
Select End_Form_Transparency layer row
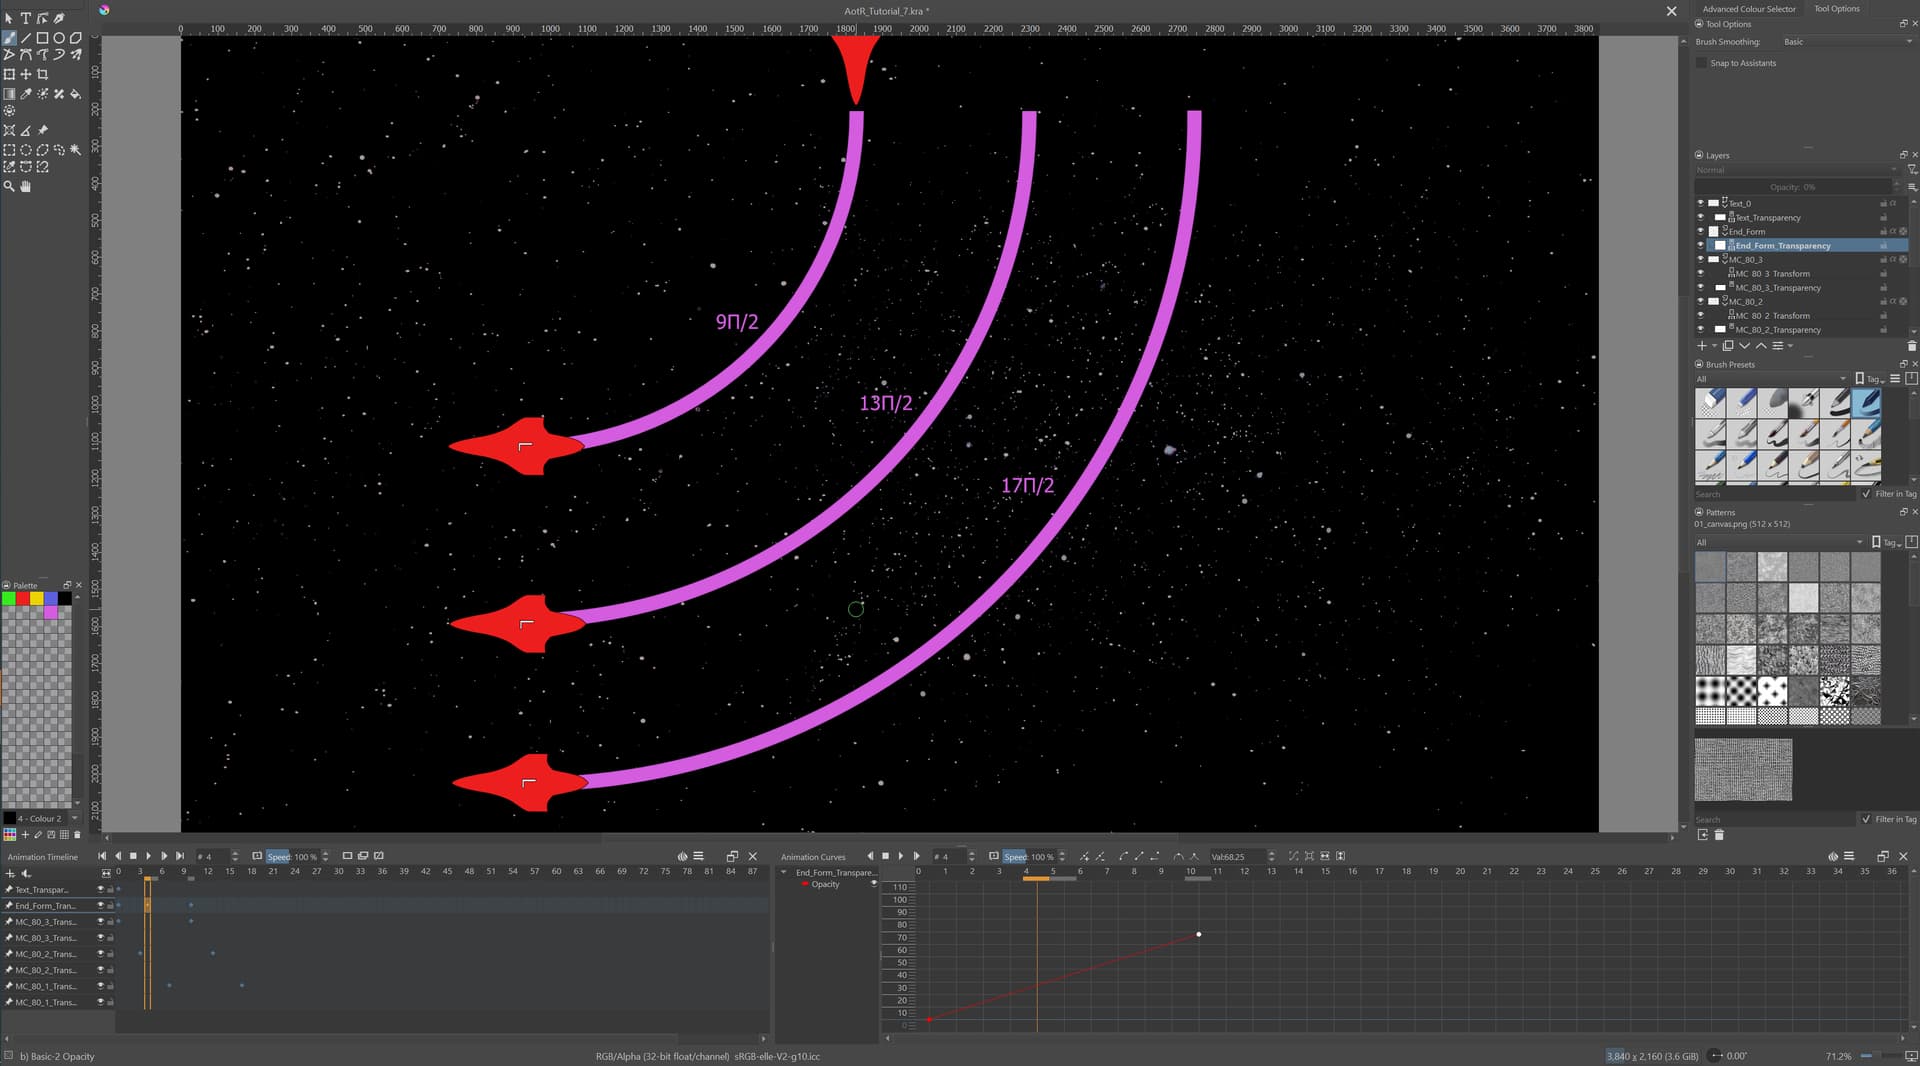(1807, 245)
